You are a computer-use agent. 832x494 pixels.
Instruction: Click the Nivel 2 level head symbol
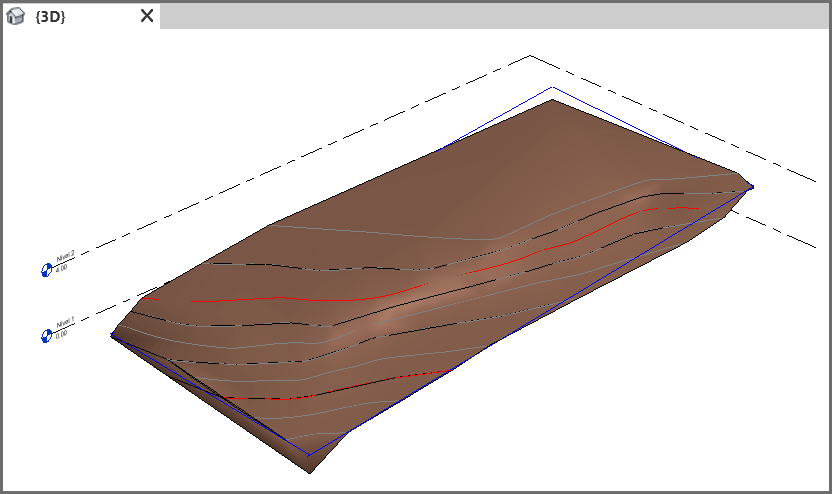tap(45, 270)
